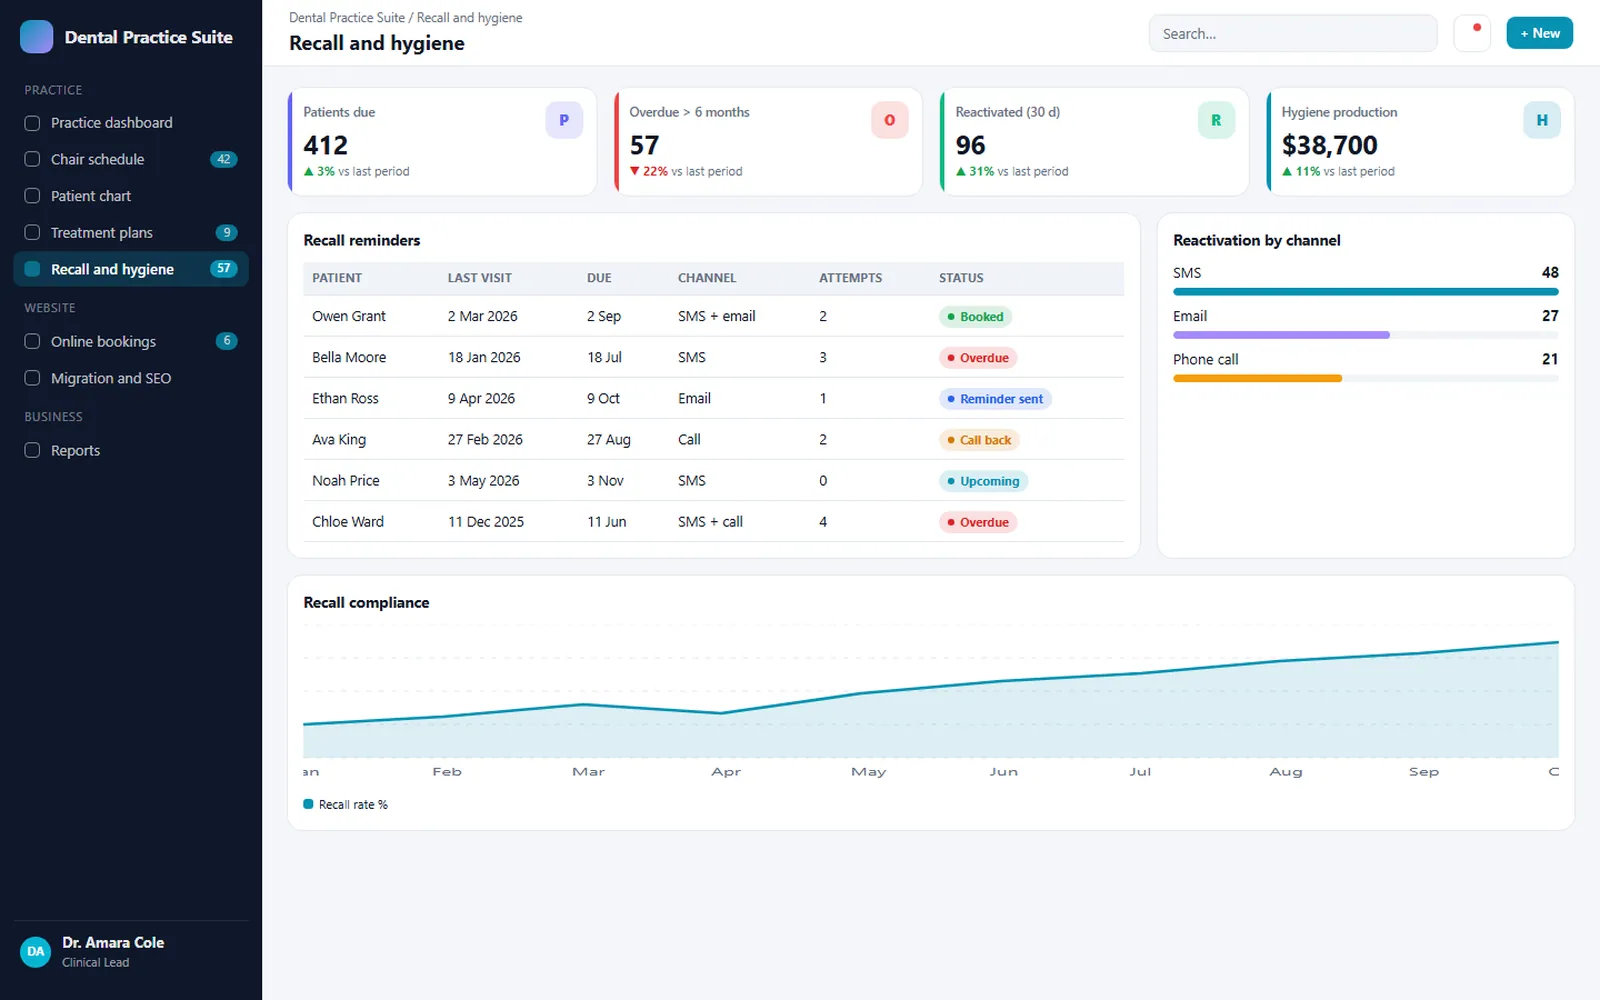Click the Booked status badge for Owen Grant
Screen dimensions: 1600x1000
click(975, 317)
